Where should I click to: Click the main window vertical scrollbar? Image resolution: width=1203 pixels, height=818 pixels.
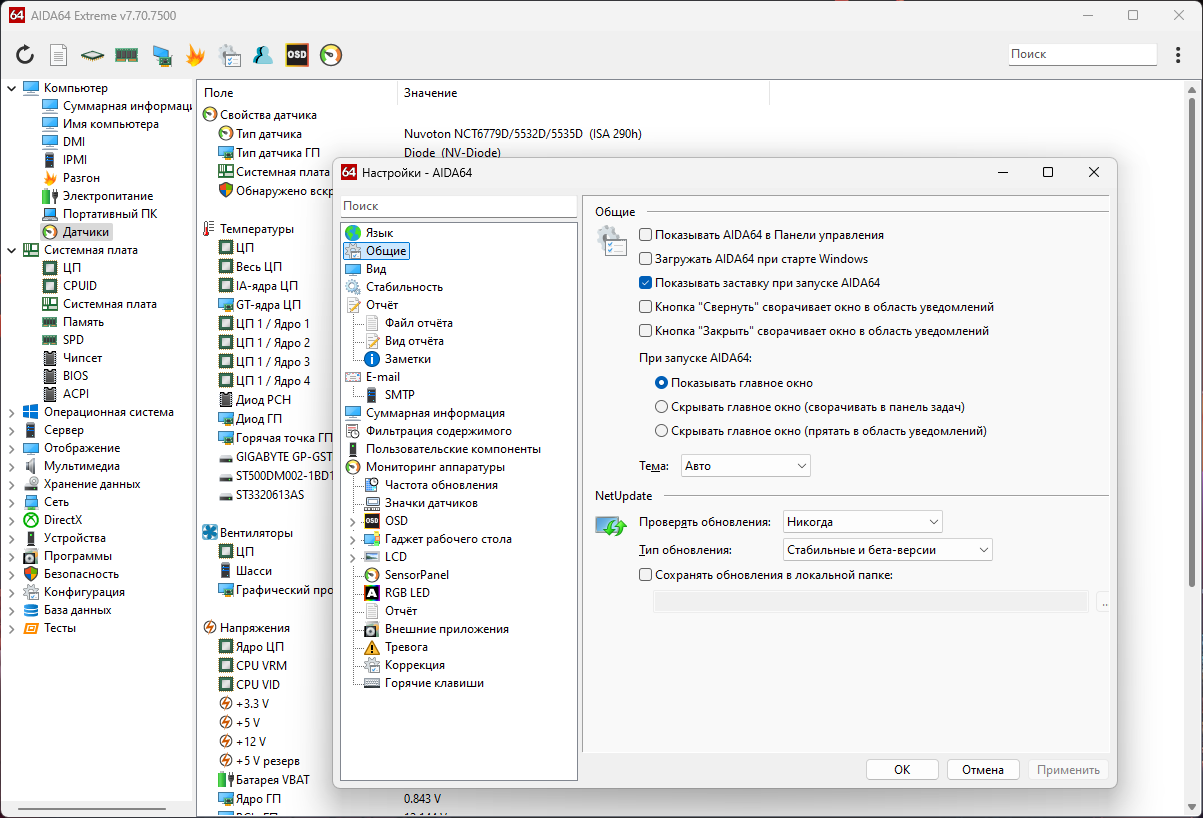[1191, 340]
